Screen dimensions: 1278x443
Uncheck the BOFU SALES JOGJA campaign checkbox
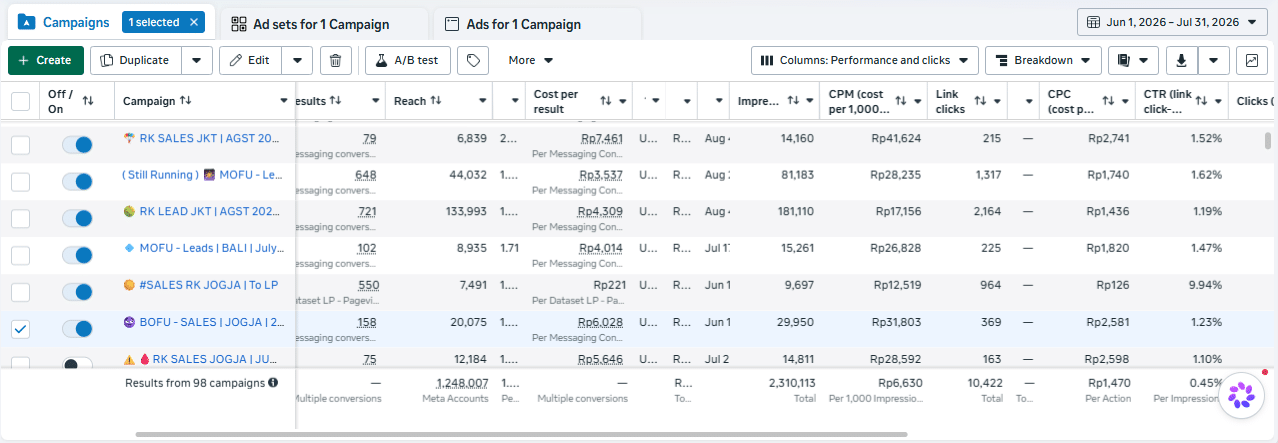(20, 328)
